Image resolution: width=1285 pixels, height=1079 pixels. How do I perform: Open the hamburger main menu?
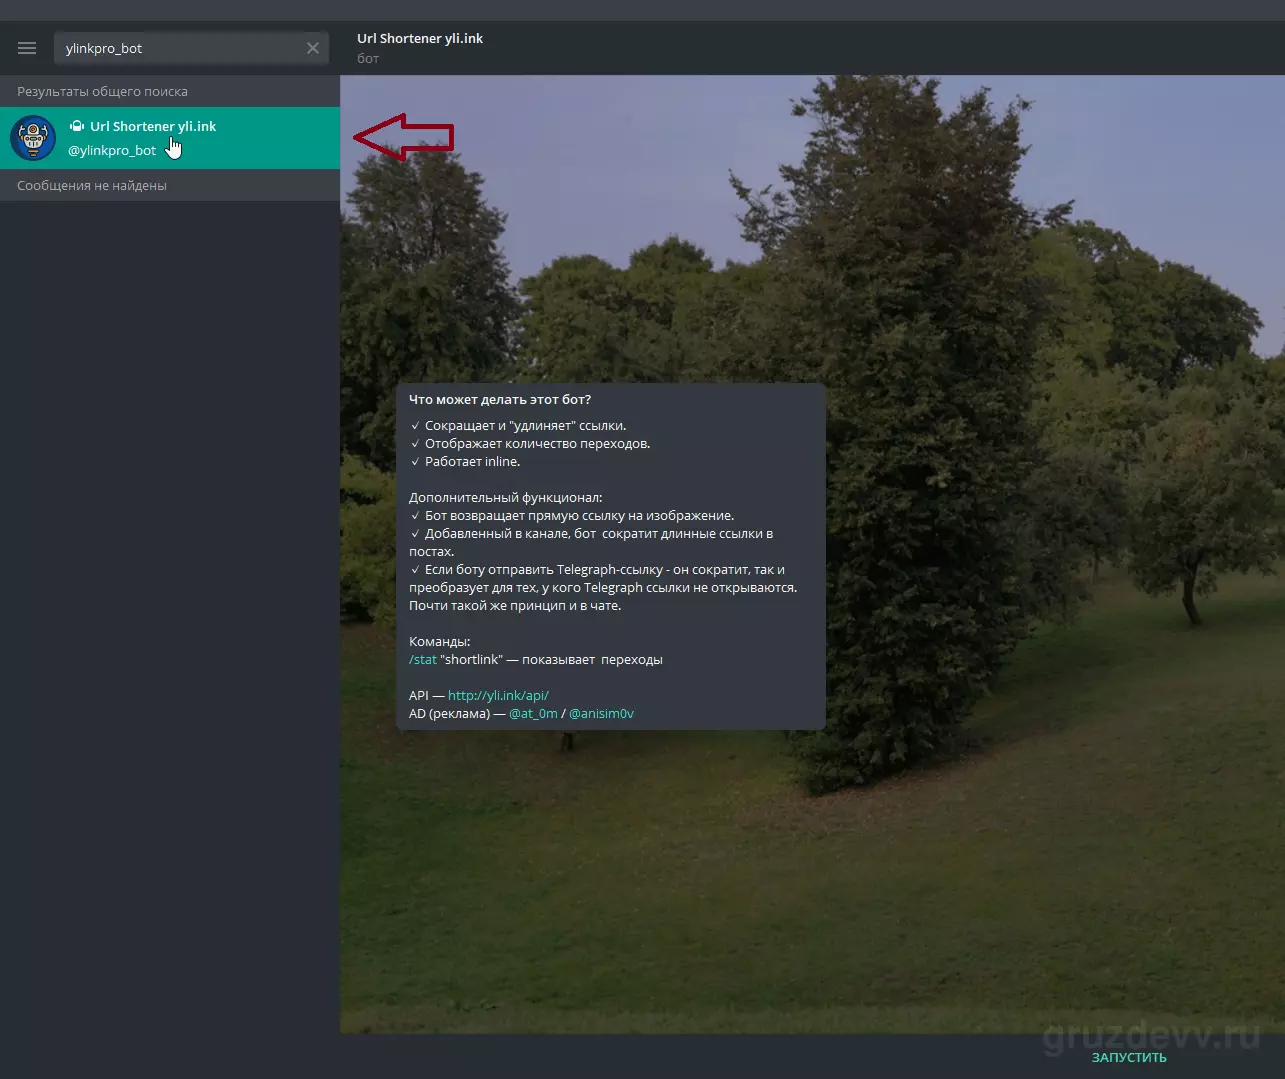pyautogui.click(x=27, y=48)
